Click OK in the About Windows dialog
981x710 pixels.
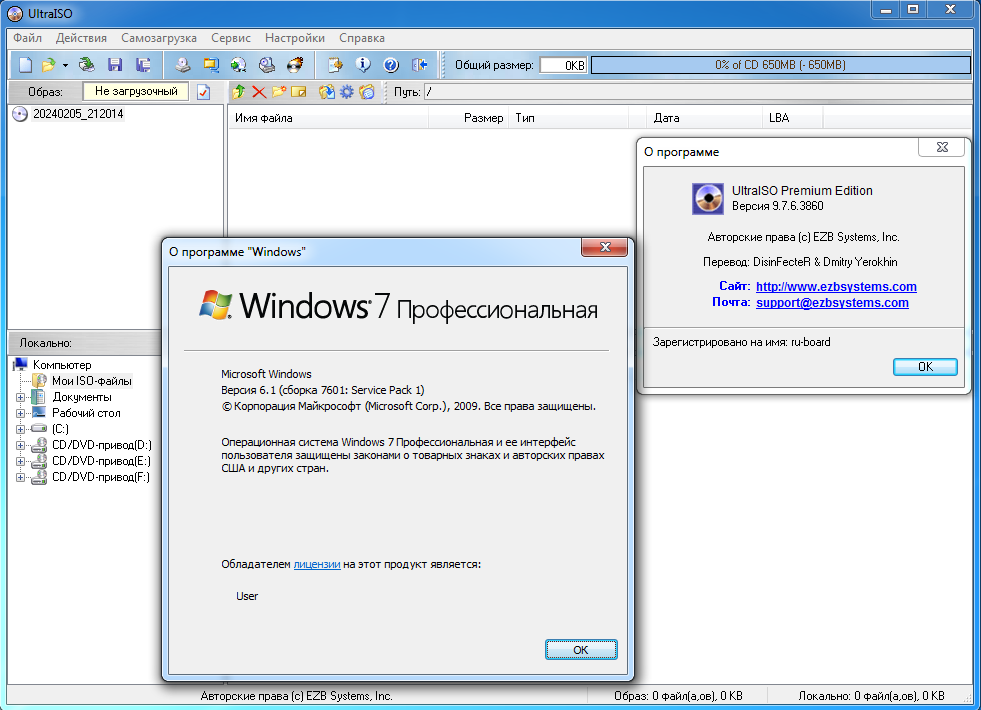(x=581, y=650)
